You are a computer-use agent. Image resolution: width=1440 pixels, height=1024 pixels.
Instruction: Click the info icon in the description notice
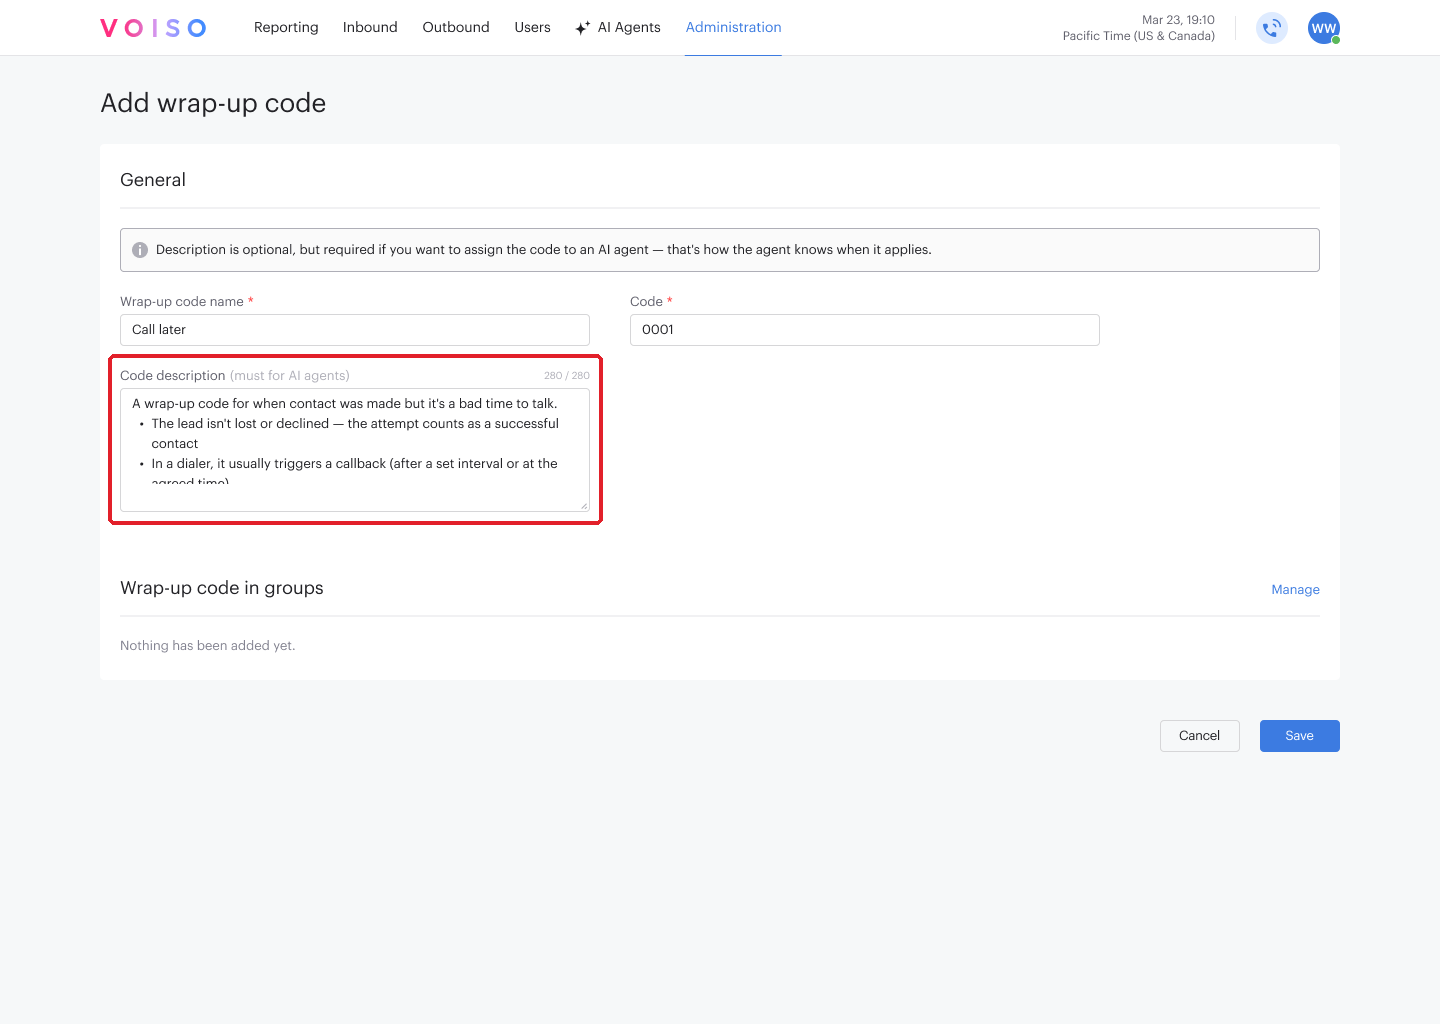140,250
